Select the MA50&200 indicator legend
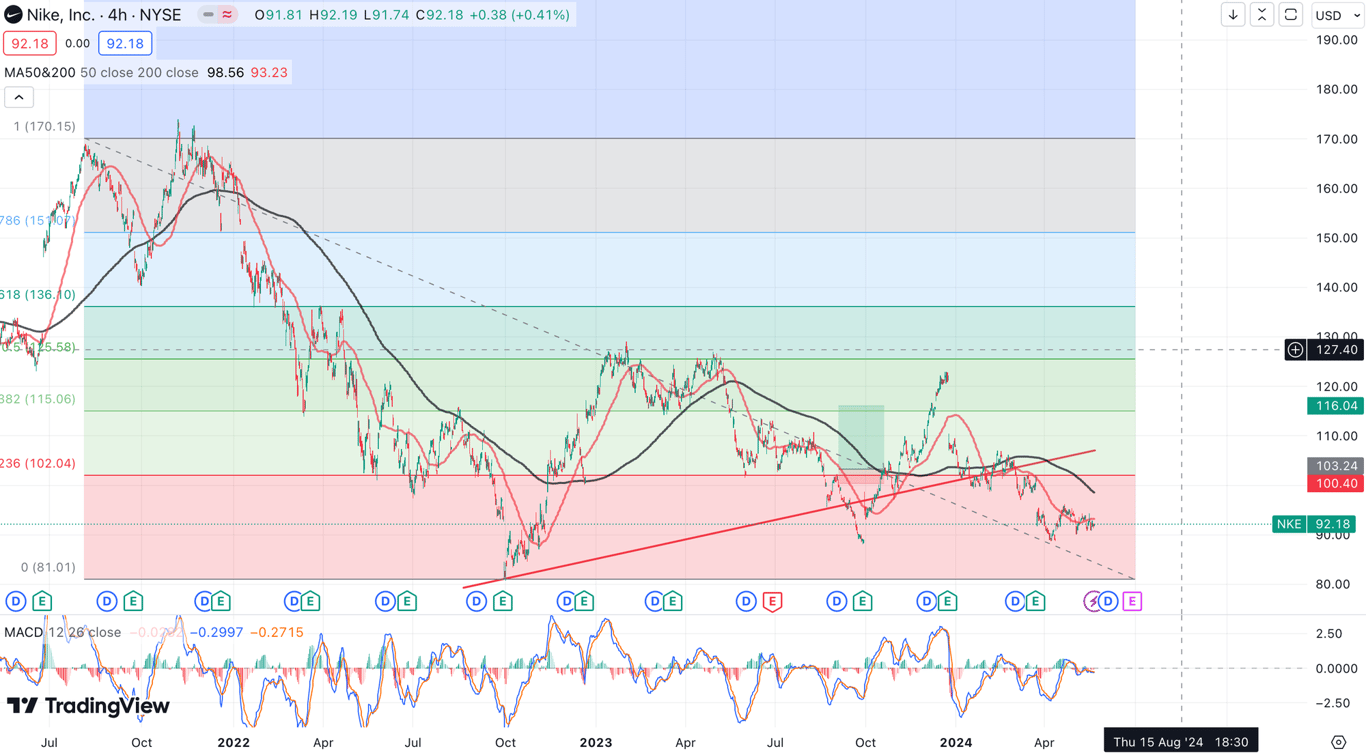Viewport: 1366px width, 753px height. point(39,72)
